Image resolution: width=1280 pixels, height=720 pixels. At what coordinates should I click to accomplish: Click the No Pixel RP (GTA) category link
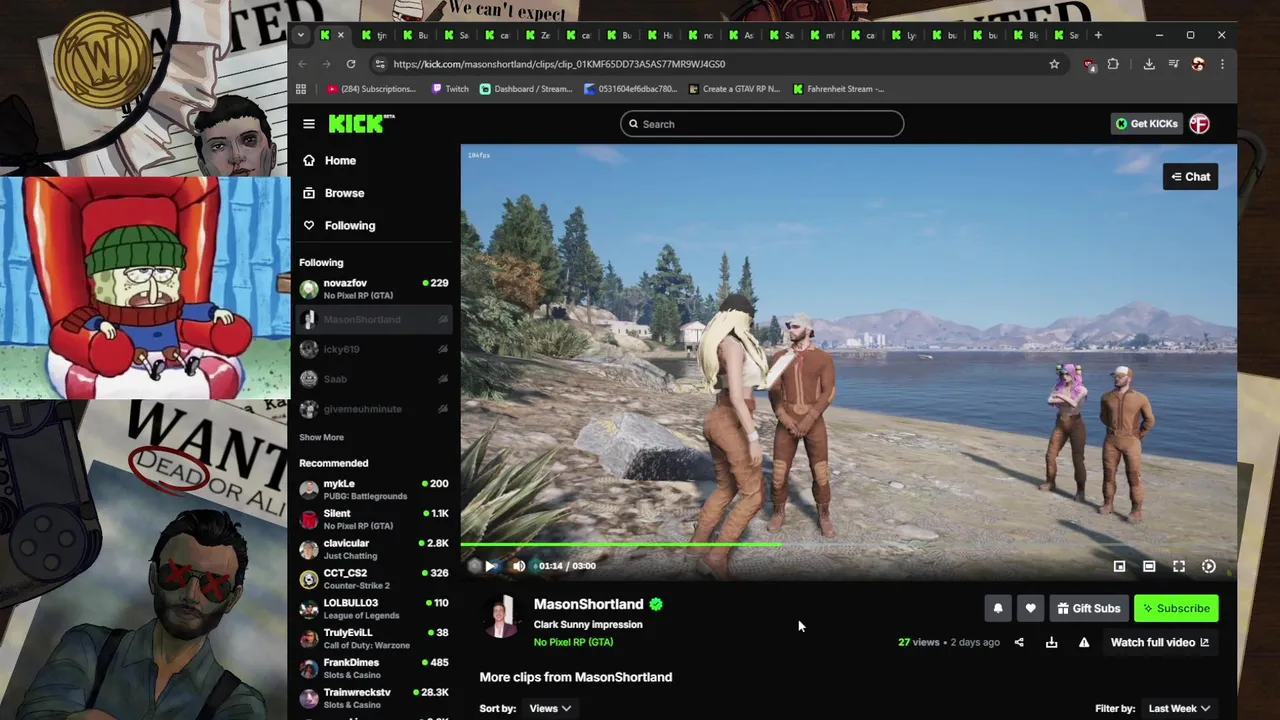point(573,642)
